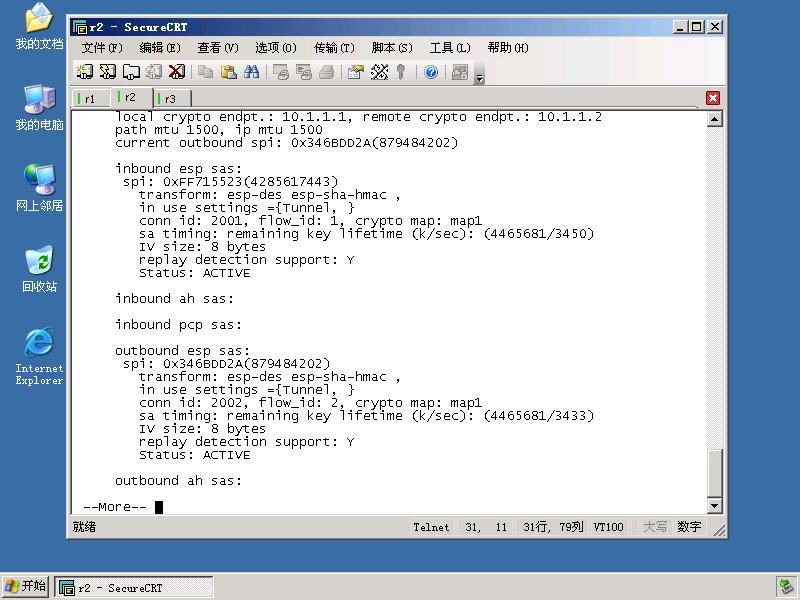This screenshot has width=800, height=600.
Task: Click the Connect toolbar icon
Action: pyautogui.click(x=85, y=71)
